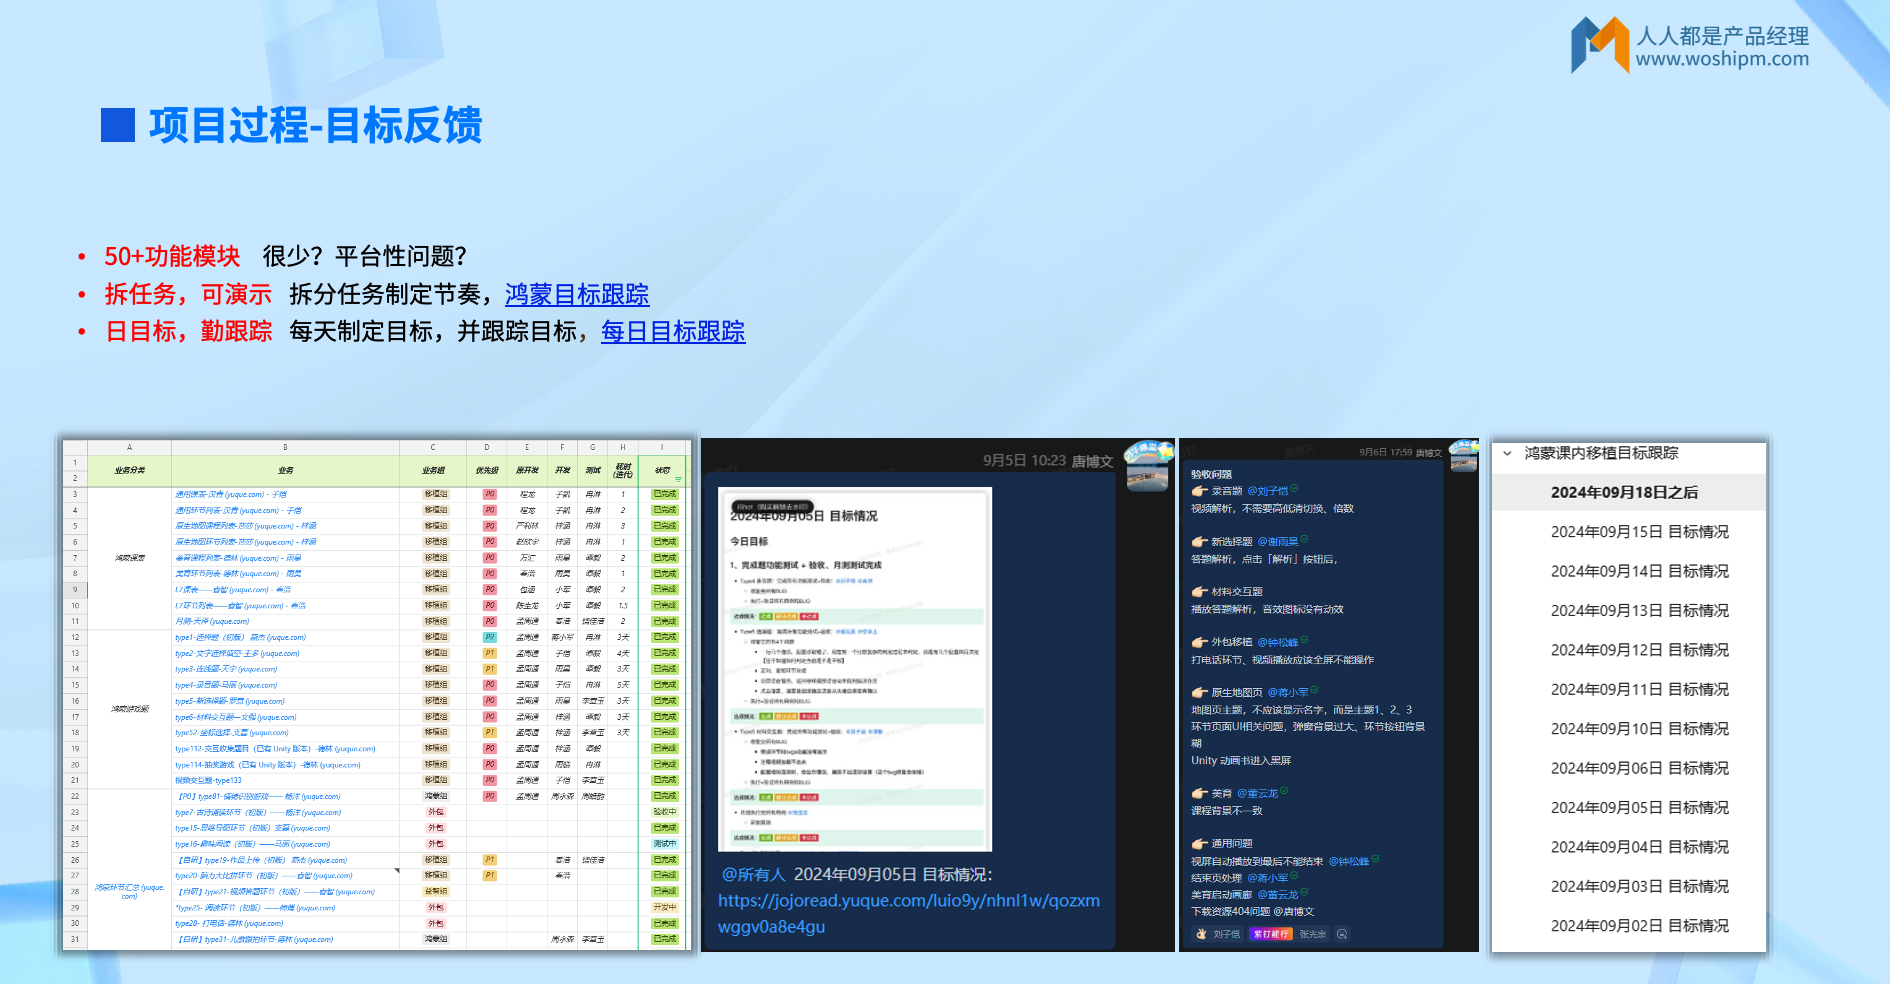Click the 业务组 header cell
1890x984 pixels.
point(433,470)
